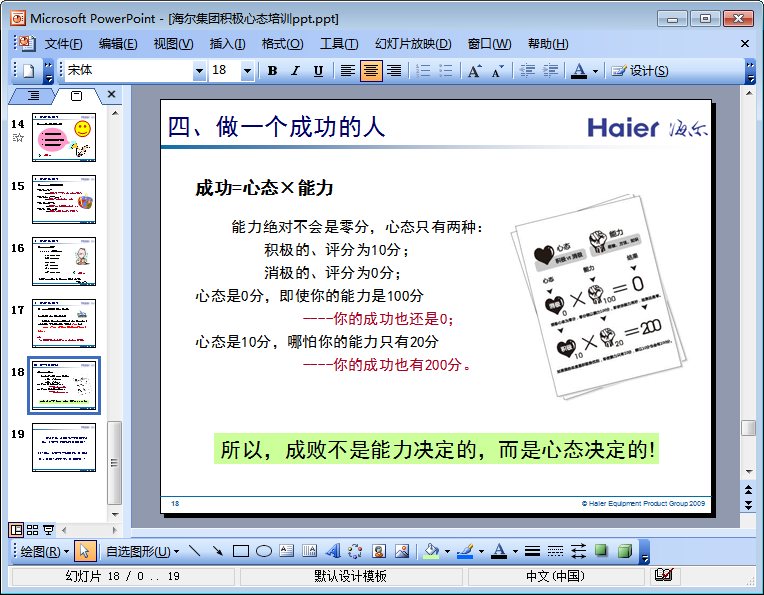Image resolution: width=764 pixels, height=595 pixels.
Task: Open 窗口(W) menu
Action: pyautogui.click(x=489, y=44)
